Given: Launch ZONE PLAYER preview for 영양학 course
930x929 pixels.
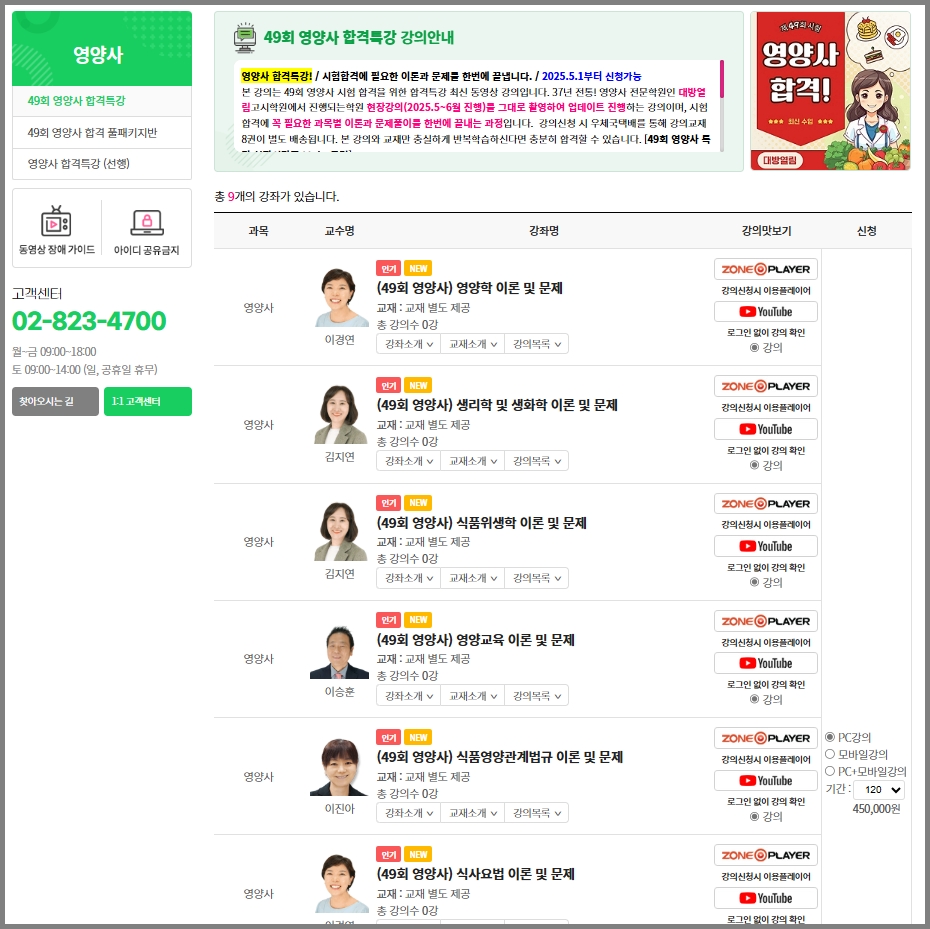Looking at the screenshot, I should point(766,269).
